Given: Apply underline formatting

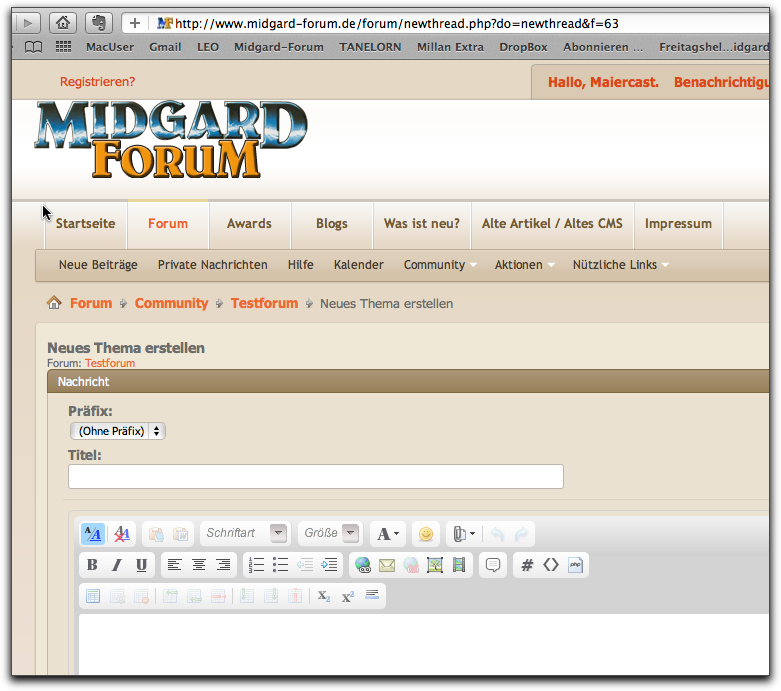Looking at the screenshot, I should tap(141, 565).
